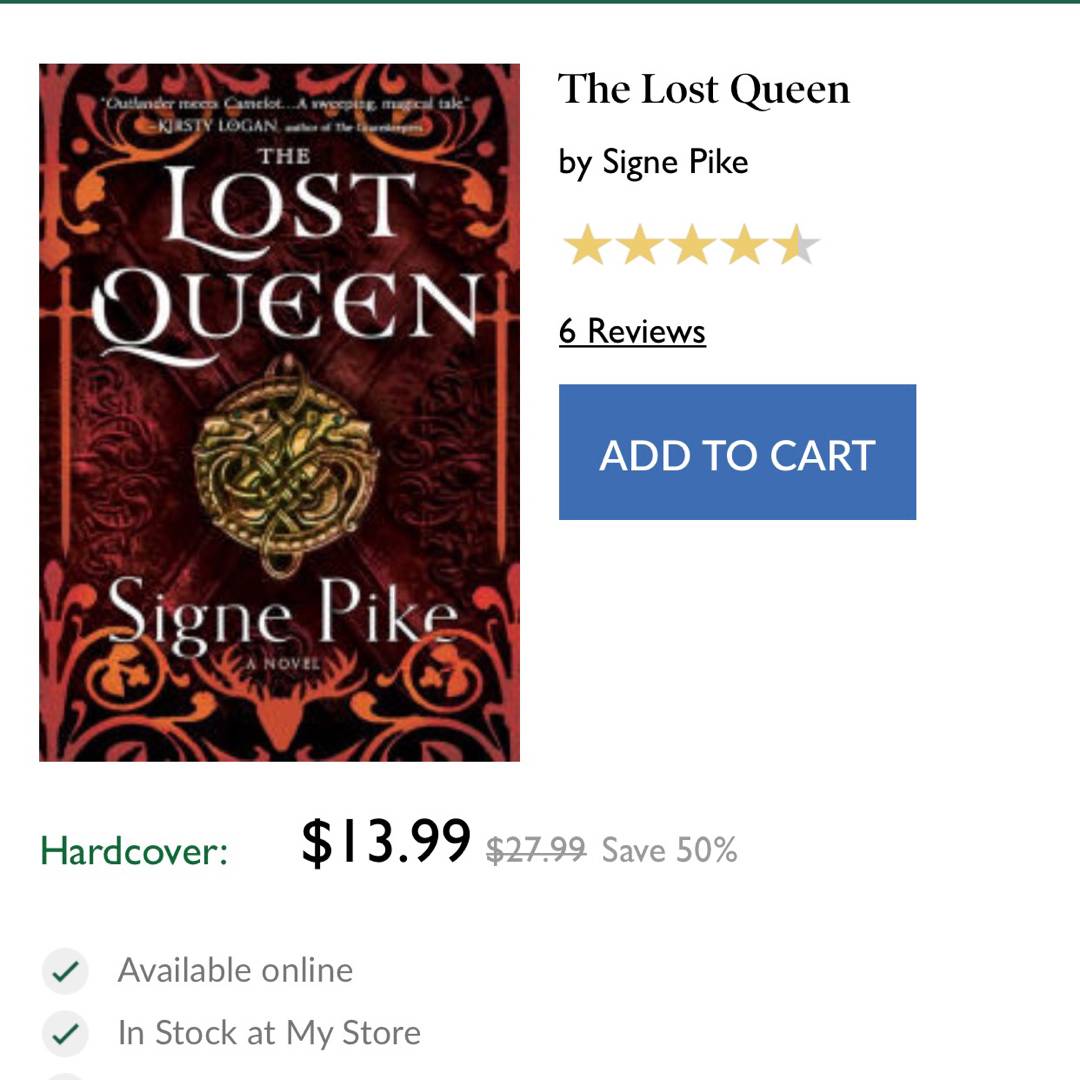1080x1080 pixels.
Task: Click the checkmark icon beside Available online
Action: pyautogui.click(x=65, y=971)
